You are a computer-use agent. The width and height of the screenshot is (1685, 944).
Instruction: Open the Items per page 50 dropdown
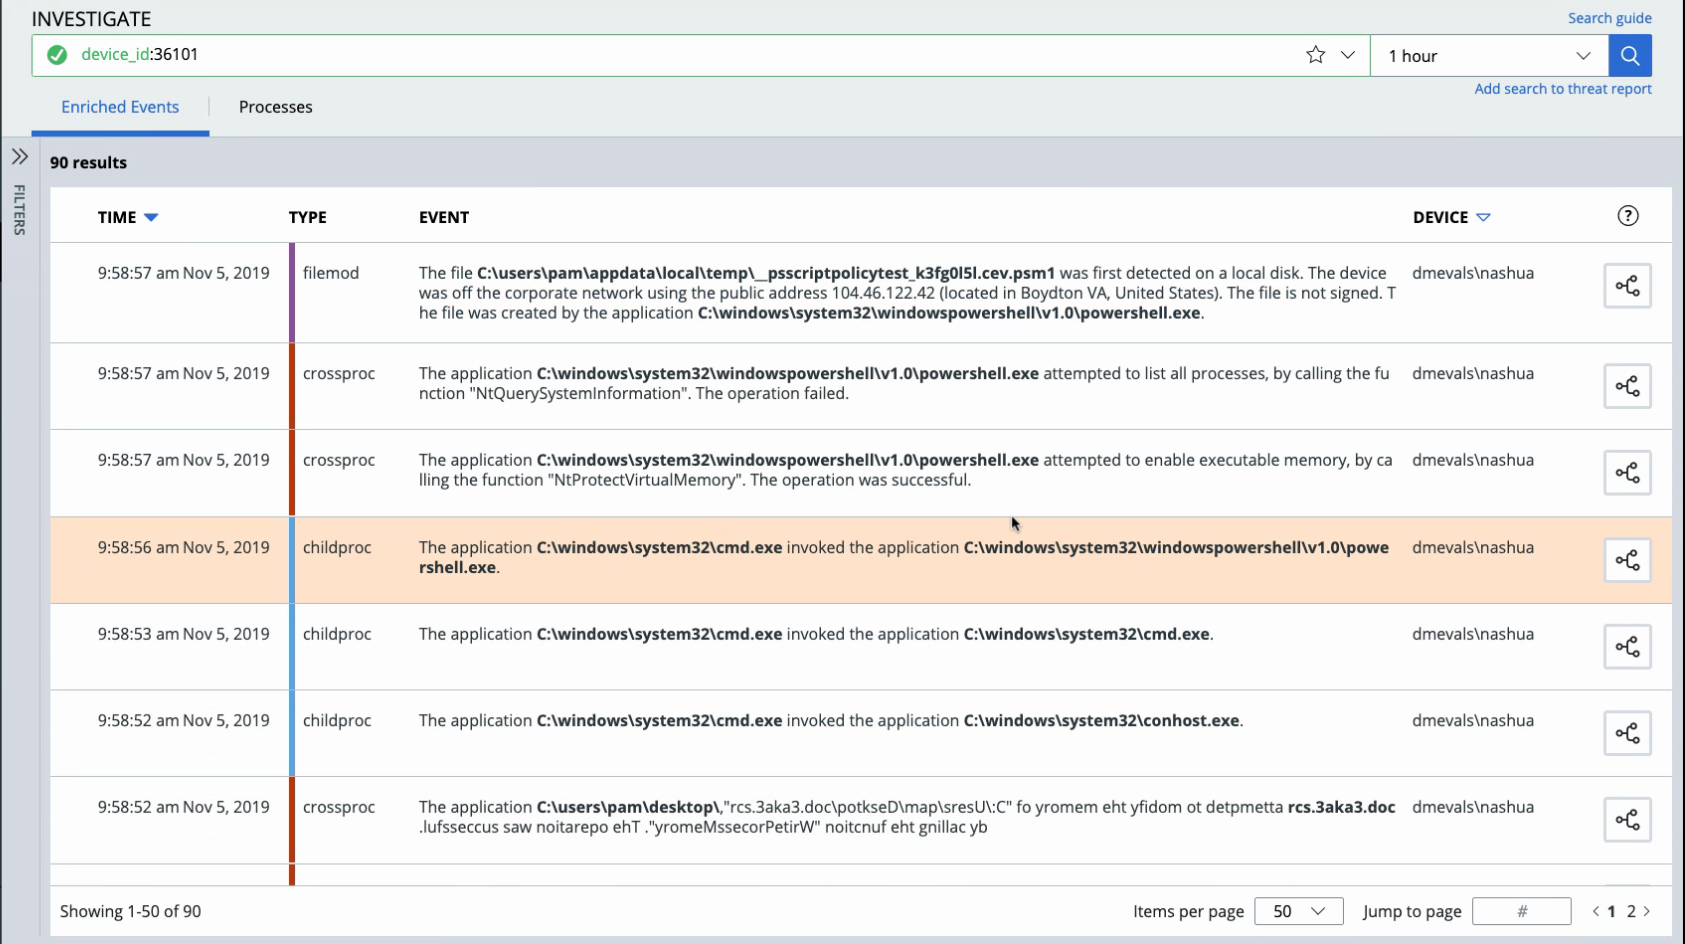(x=1298, y=911)
